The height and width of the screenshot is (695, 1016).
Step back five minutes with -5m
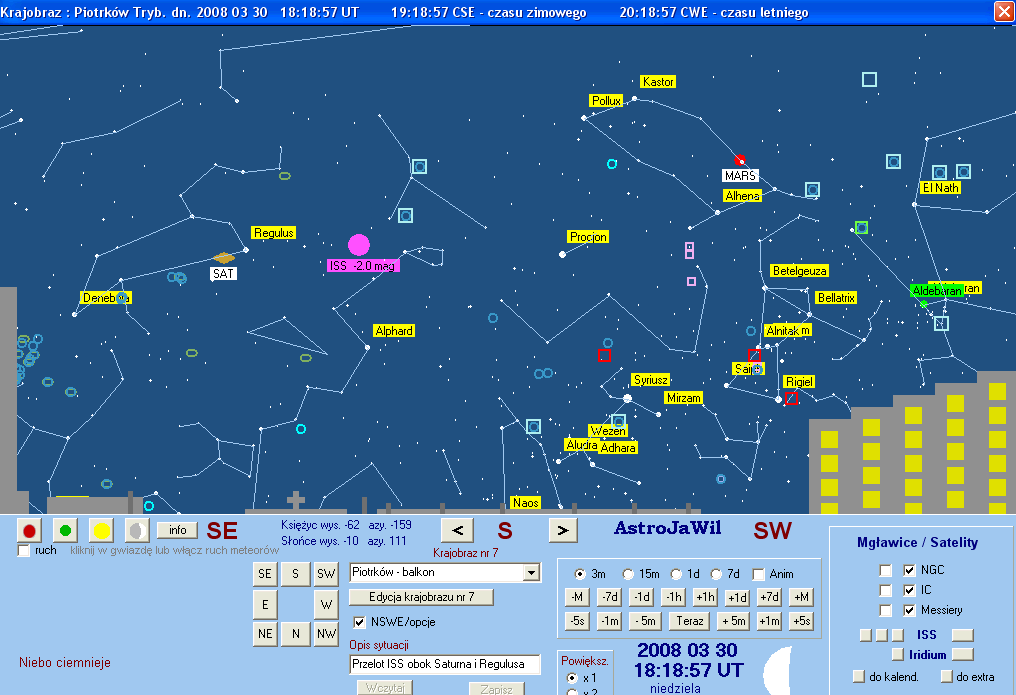pyautogui.click(x=645, y=621)
